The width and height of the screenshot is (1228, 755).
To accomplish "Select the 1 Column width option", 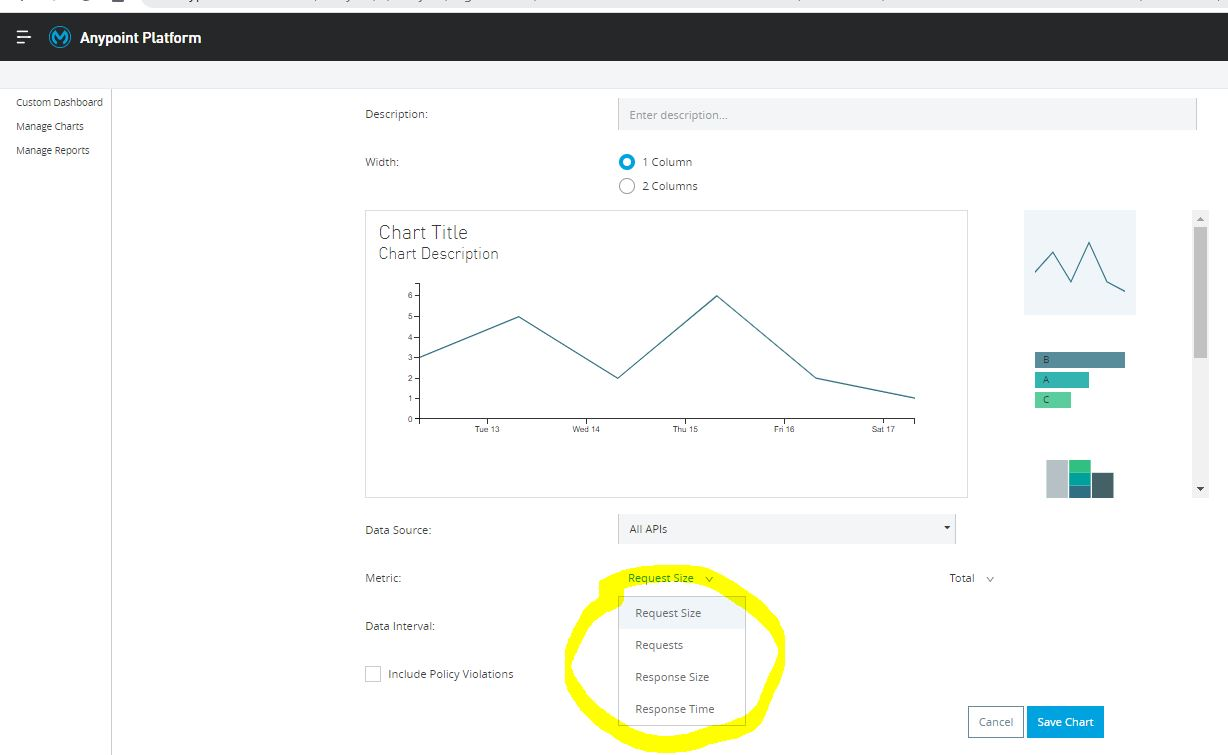I will [x=627, y=162].
